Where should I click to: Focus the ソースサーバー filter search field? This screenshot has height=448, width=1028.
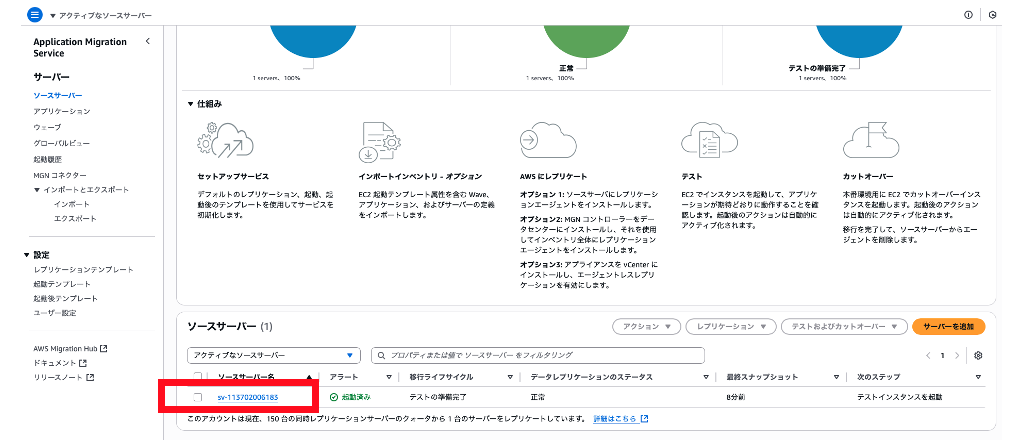pos(538,356)
